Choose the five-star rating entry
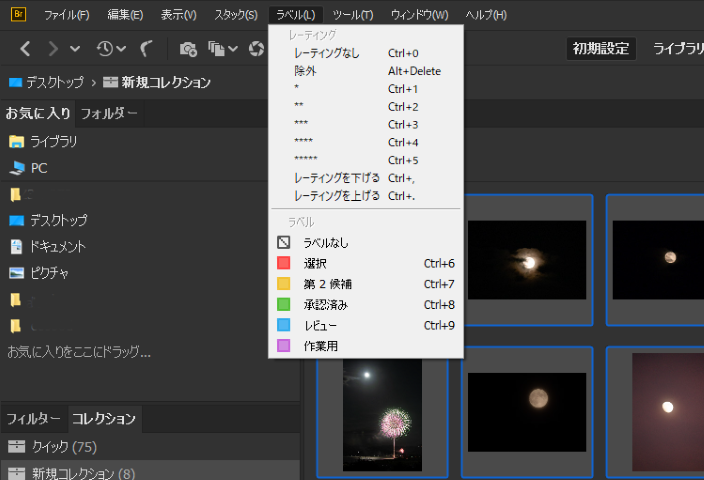Image resolution: width=704 pixels, height=480 pixels. (308, 160)
